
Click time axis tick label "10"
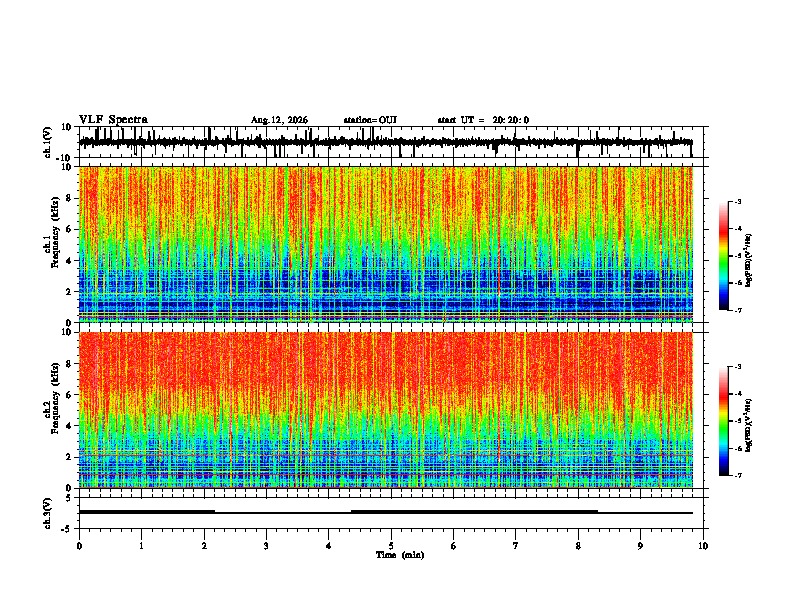(x=703, y=546)
